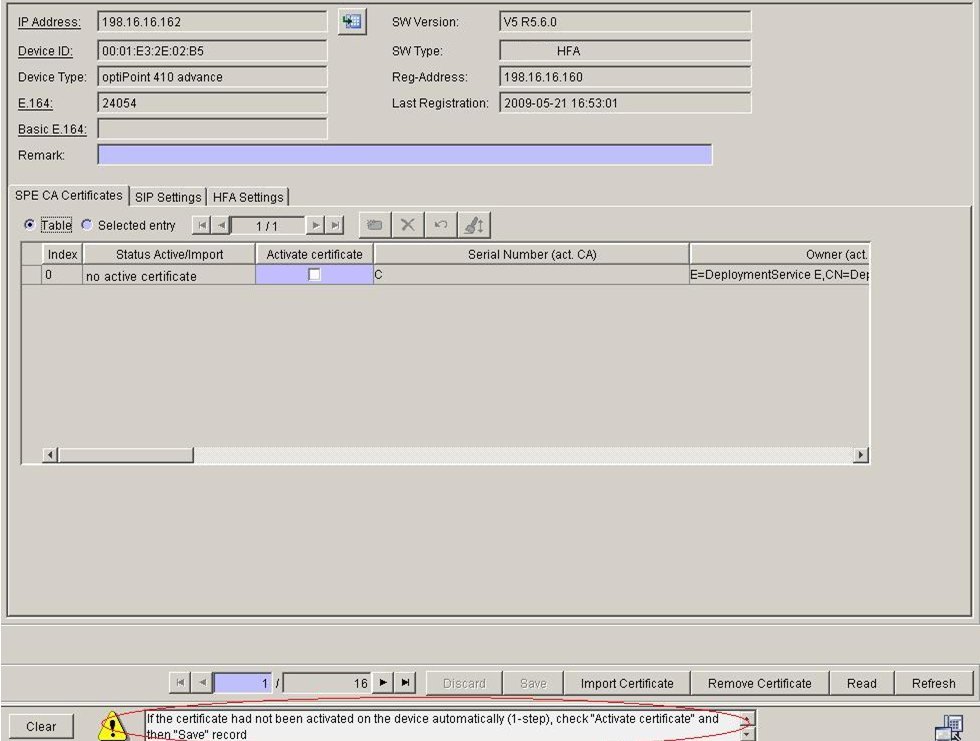980x741 pixels.
Task: Jump to last record in bottom navigator
Action: click(x=405, y=682)
